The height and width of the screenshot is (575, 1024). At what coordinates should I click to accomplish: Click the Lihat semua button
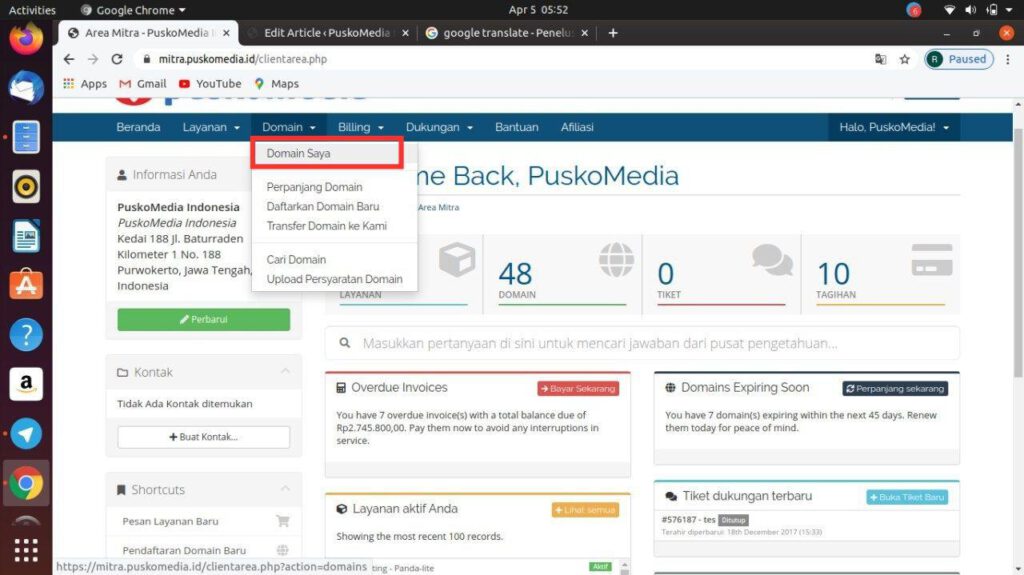tap(585, 510)
